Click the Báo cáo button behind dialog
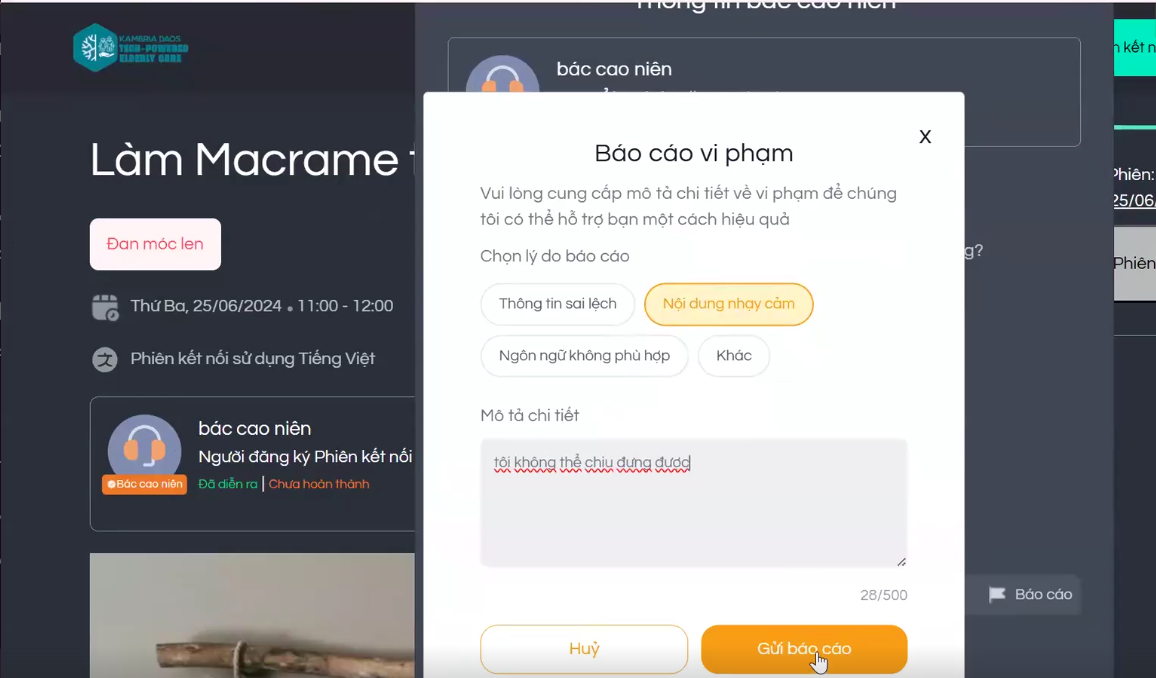The height and width of the screenshot is (678, 1156). 1030,594
